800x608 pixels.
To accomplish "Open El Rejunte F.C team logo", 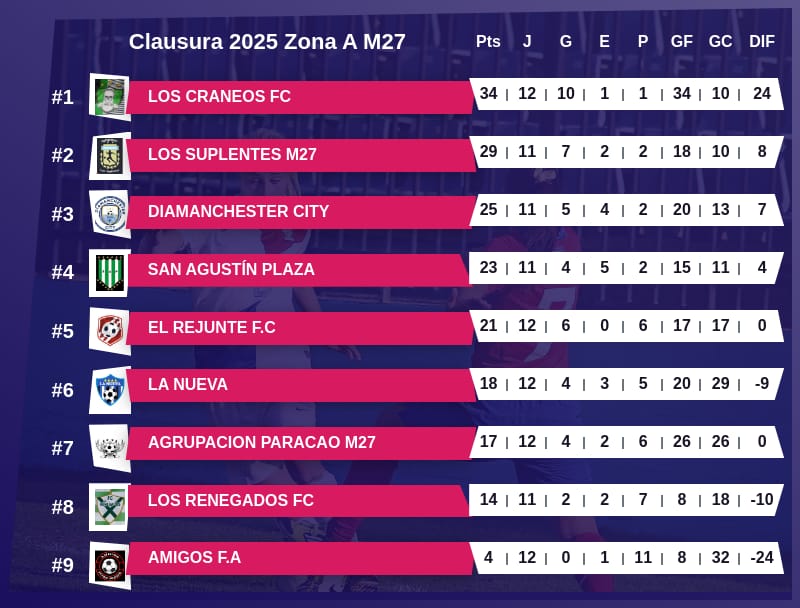I will 110,329.
